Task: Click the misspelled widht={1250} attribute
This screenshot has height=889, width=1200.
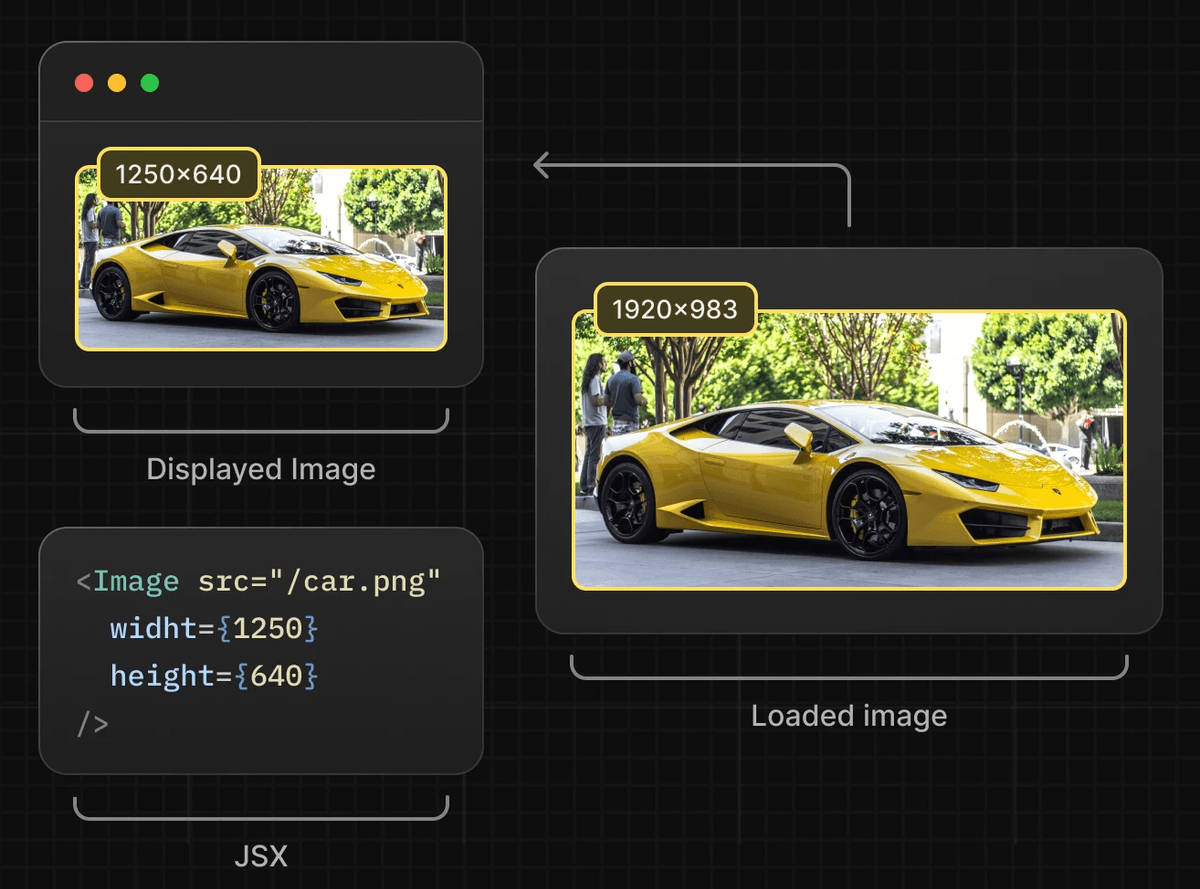Action: point(214,629)
